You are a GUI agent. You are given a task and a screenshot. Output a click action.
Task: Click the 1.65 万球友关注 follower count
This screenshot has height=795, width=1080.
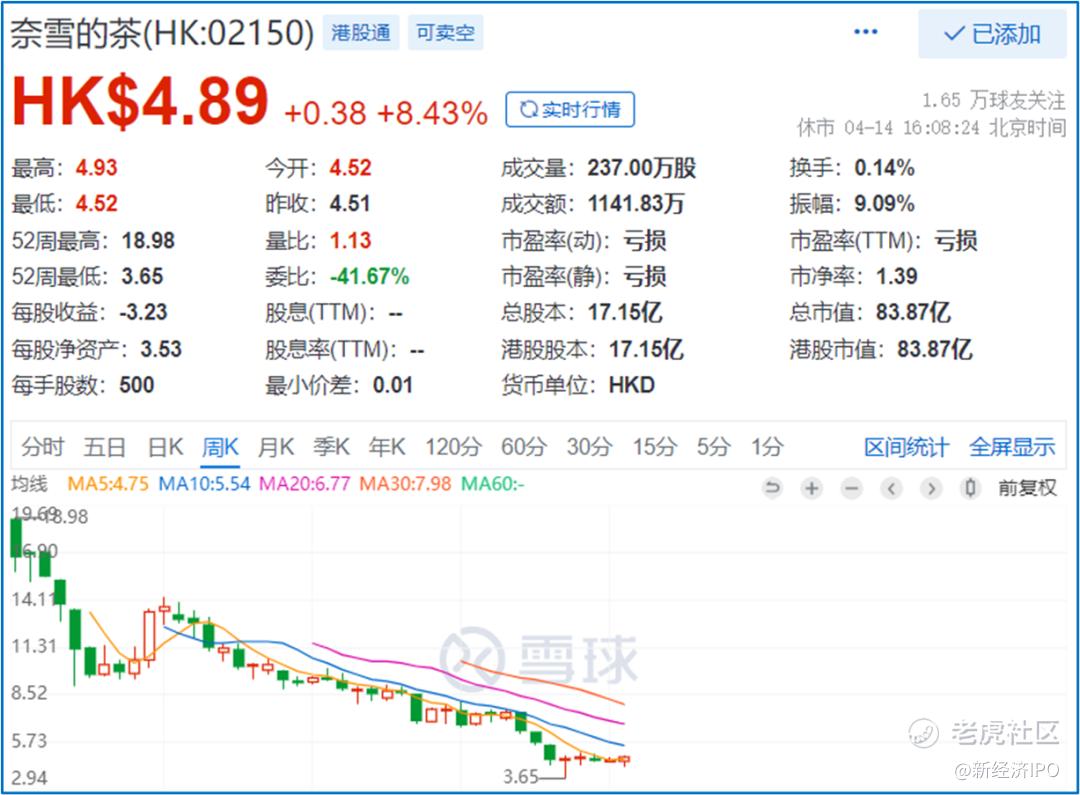[x=993, y=101]
